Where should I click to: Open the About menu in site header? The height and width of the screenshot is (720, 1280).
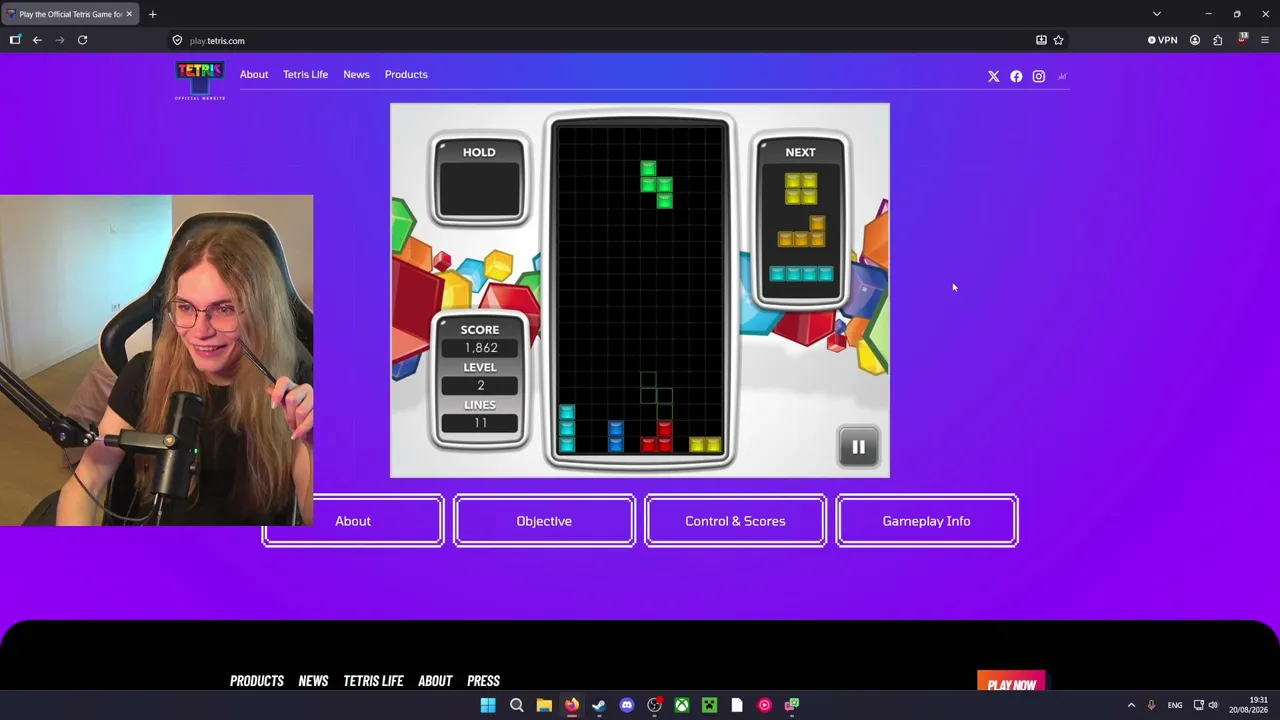tap(254, 74)
